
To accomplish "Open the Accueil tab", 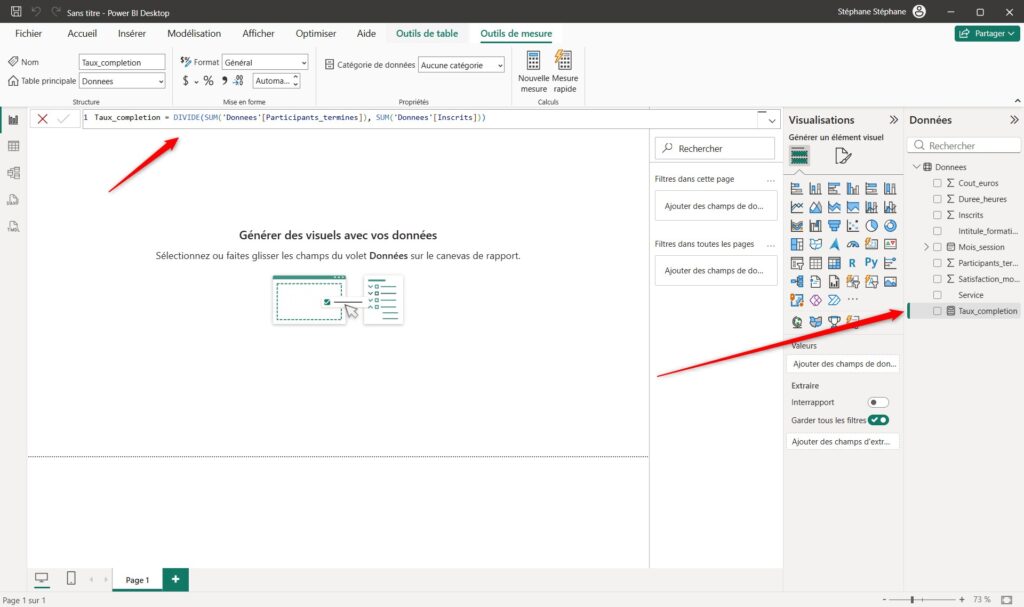I will (82, 33).
